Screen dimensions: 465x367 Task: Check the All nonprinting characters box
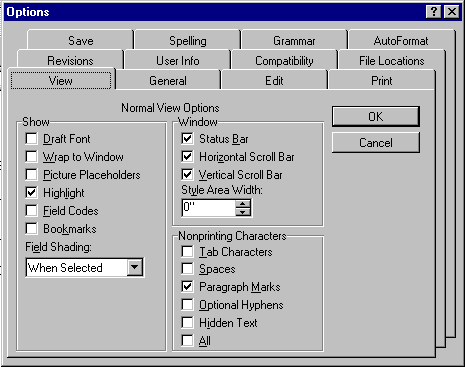187,340
